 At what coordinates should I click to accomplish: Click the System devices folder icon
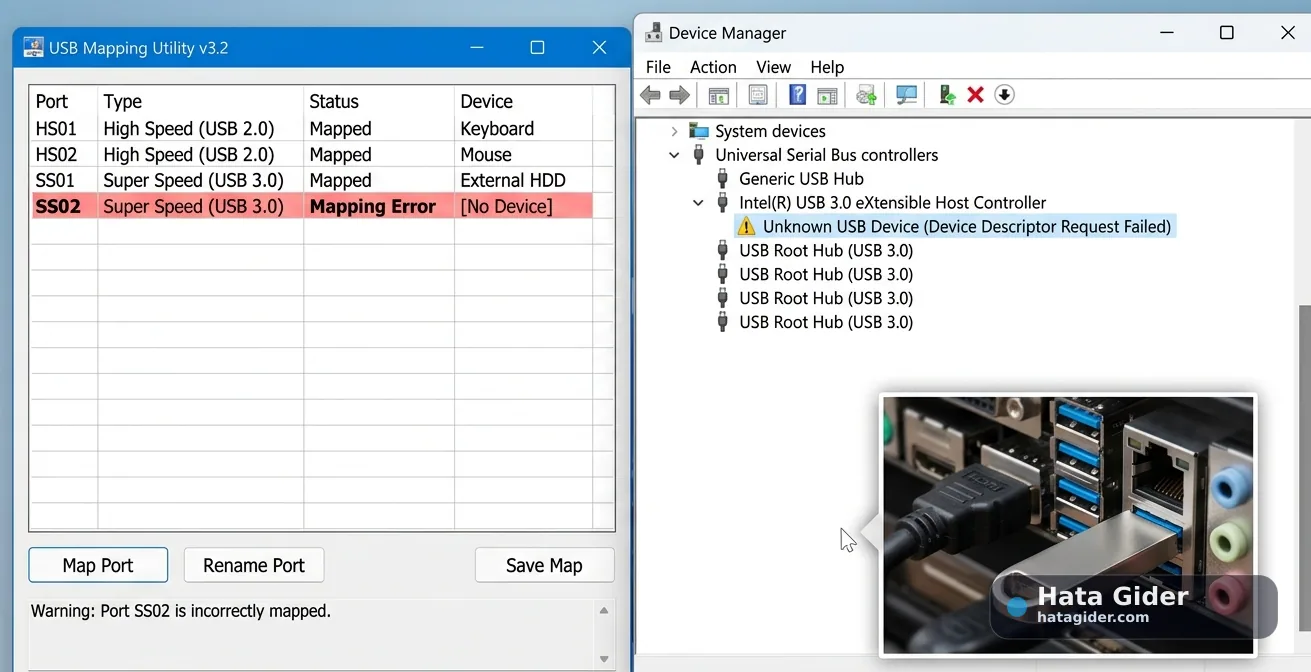tap(699, 131)
